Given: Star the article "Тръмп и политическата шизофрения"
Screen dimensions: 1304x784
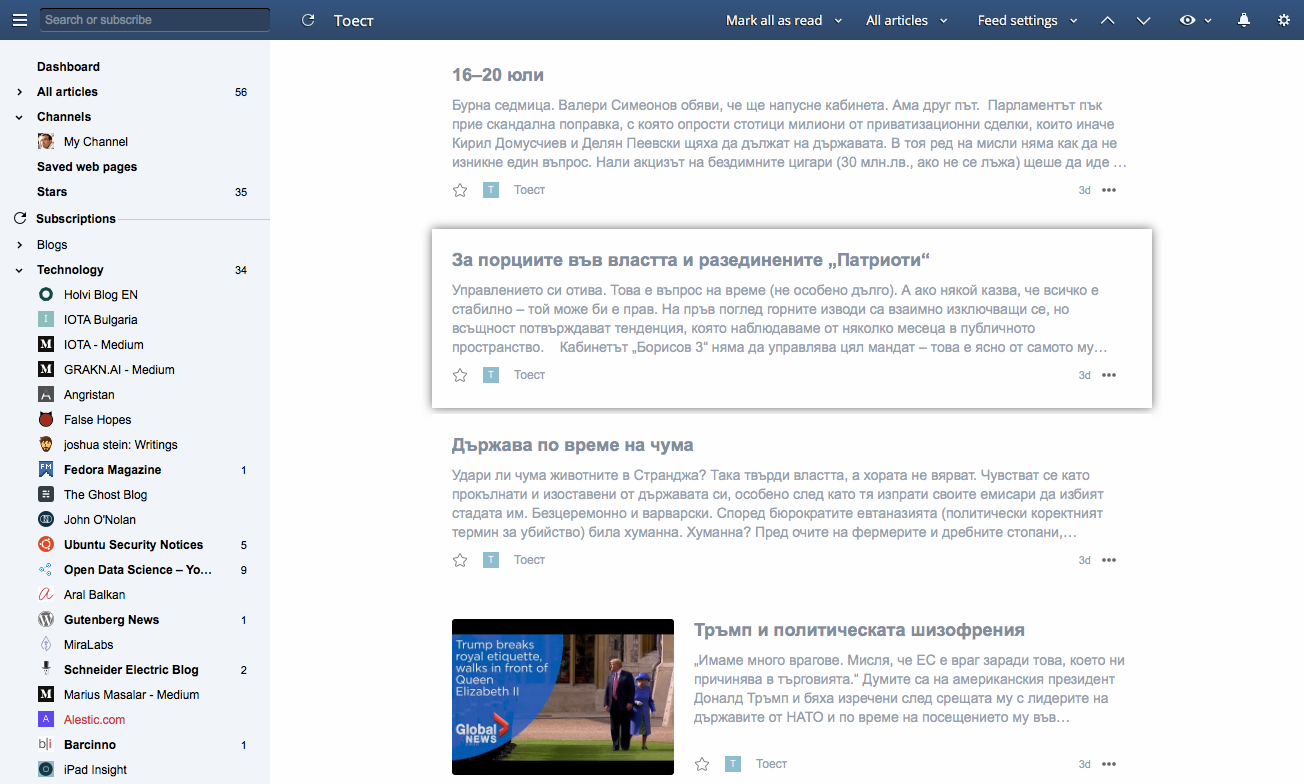Looking at the screenshot, I should click(702, 763).
